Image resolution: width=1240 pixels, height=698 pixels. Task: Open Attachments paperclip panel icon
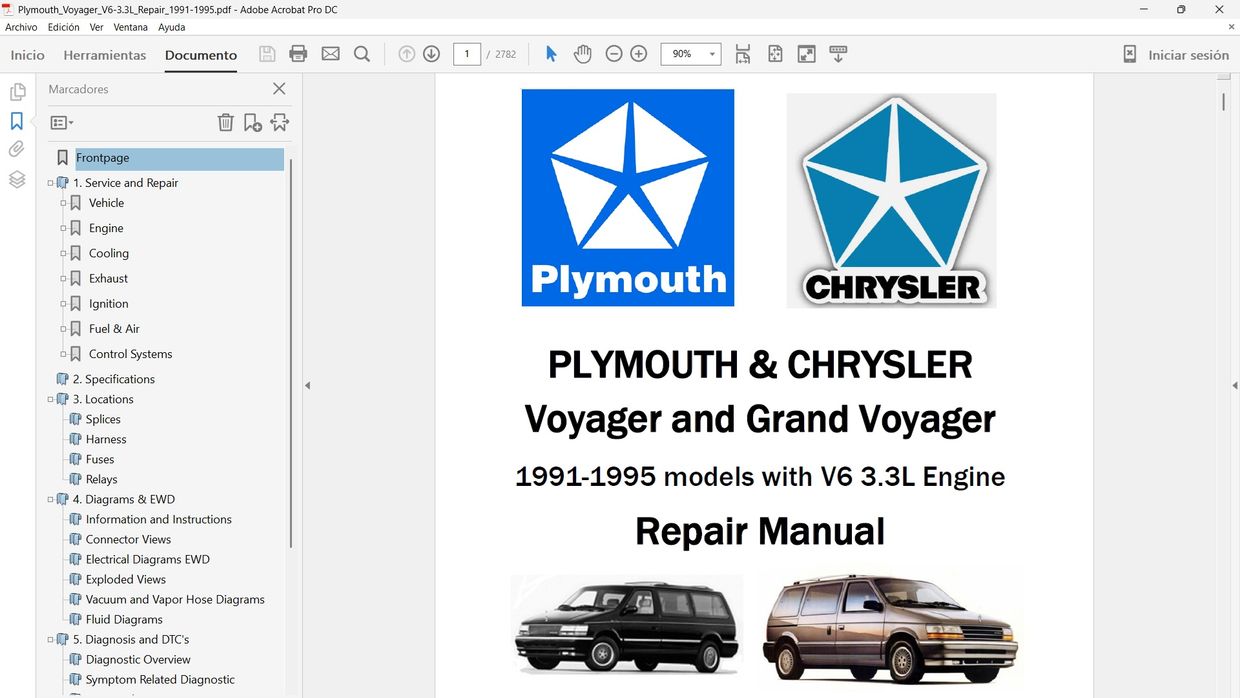(x=17, y=150)
